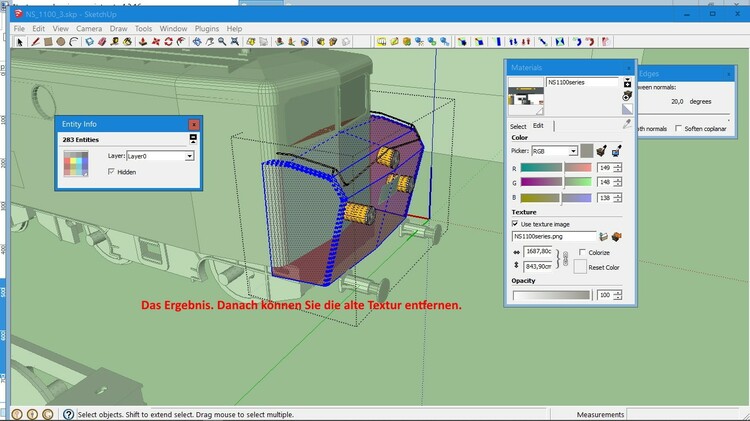Switch to the Select tab in Materials
This screenshot has width=750, height=421.
click(x=518, y=126)
